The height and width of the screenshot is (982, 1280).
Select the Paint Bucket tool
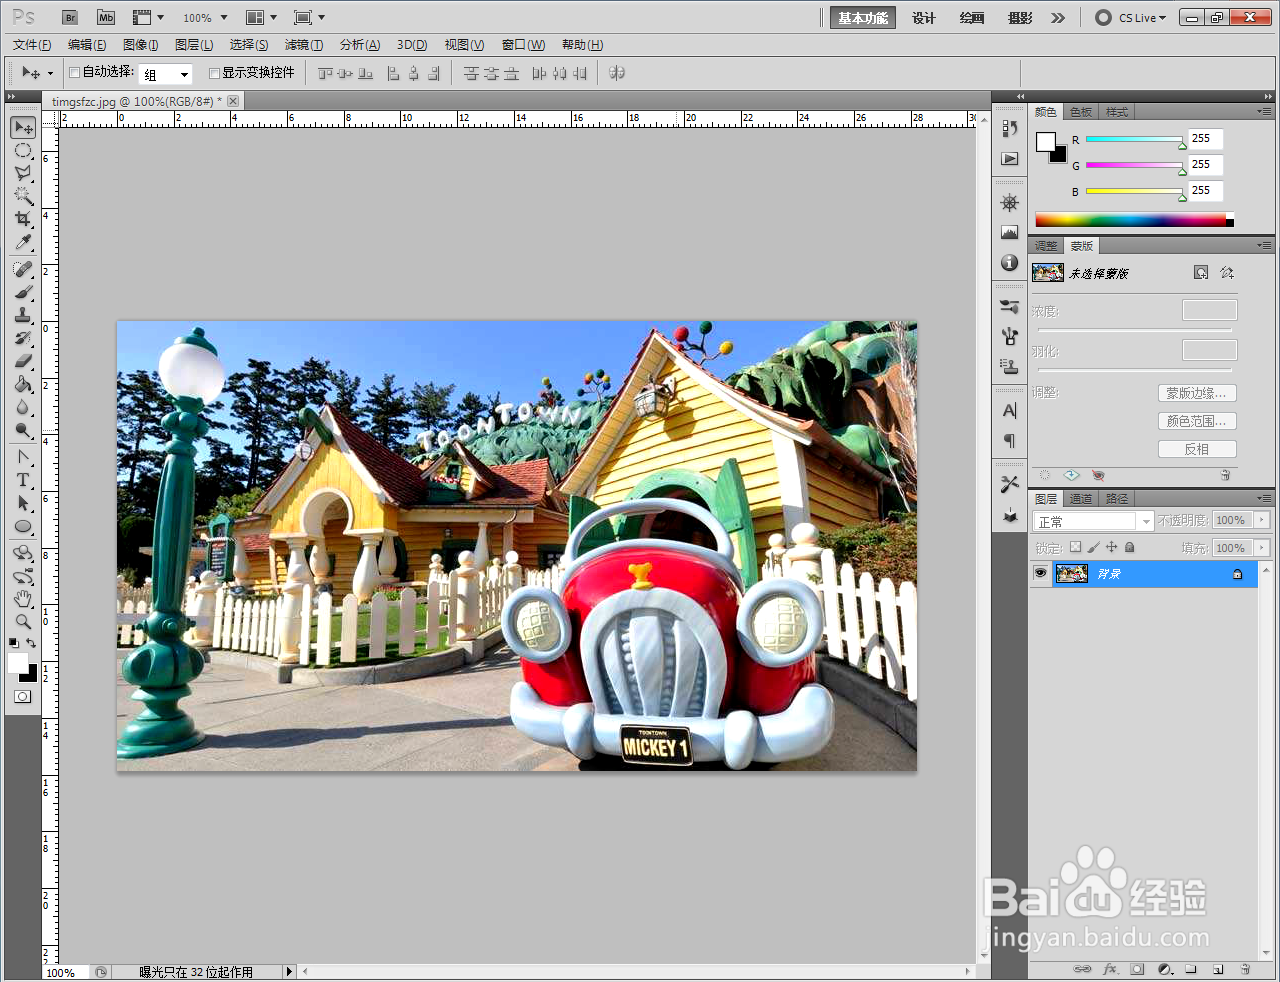point(23,384)
